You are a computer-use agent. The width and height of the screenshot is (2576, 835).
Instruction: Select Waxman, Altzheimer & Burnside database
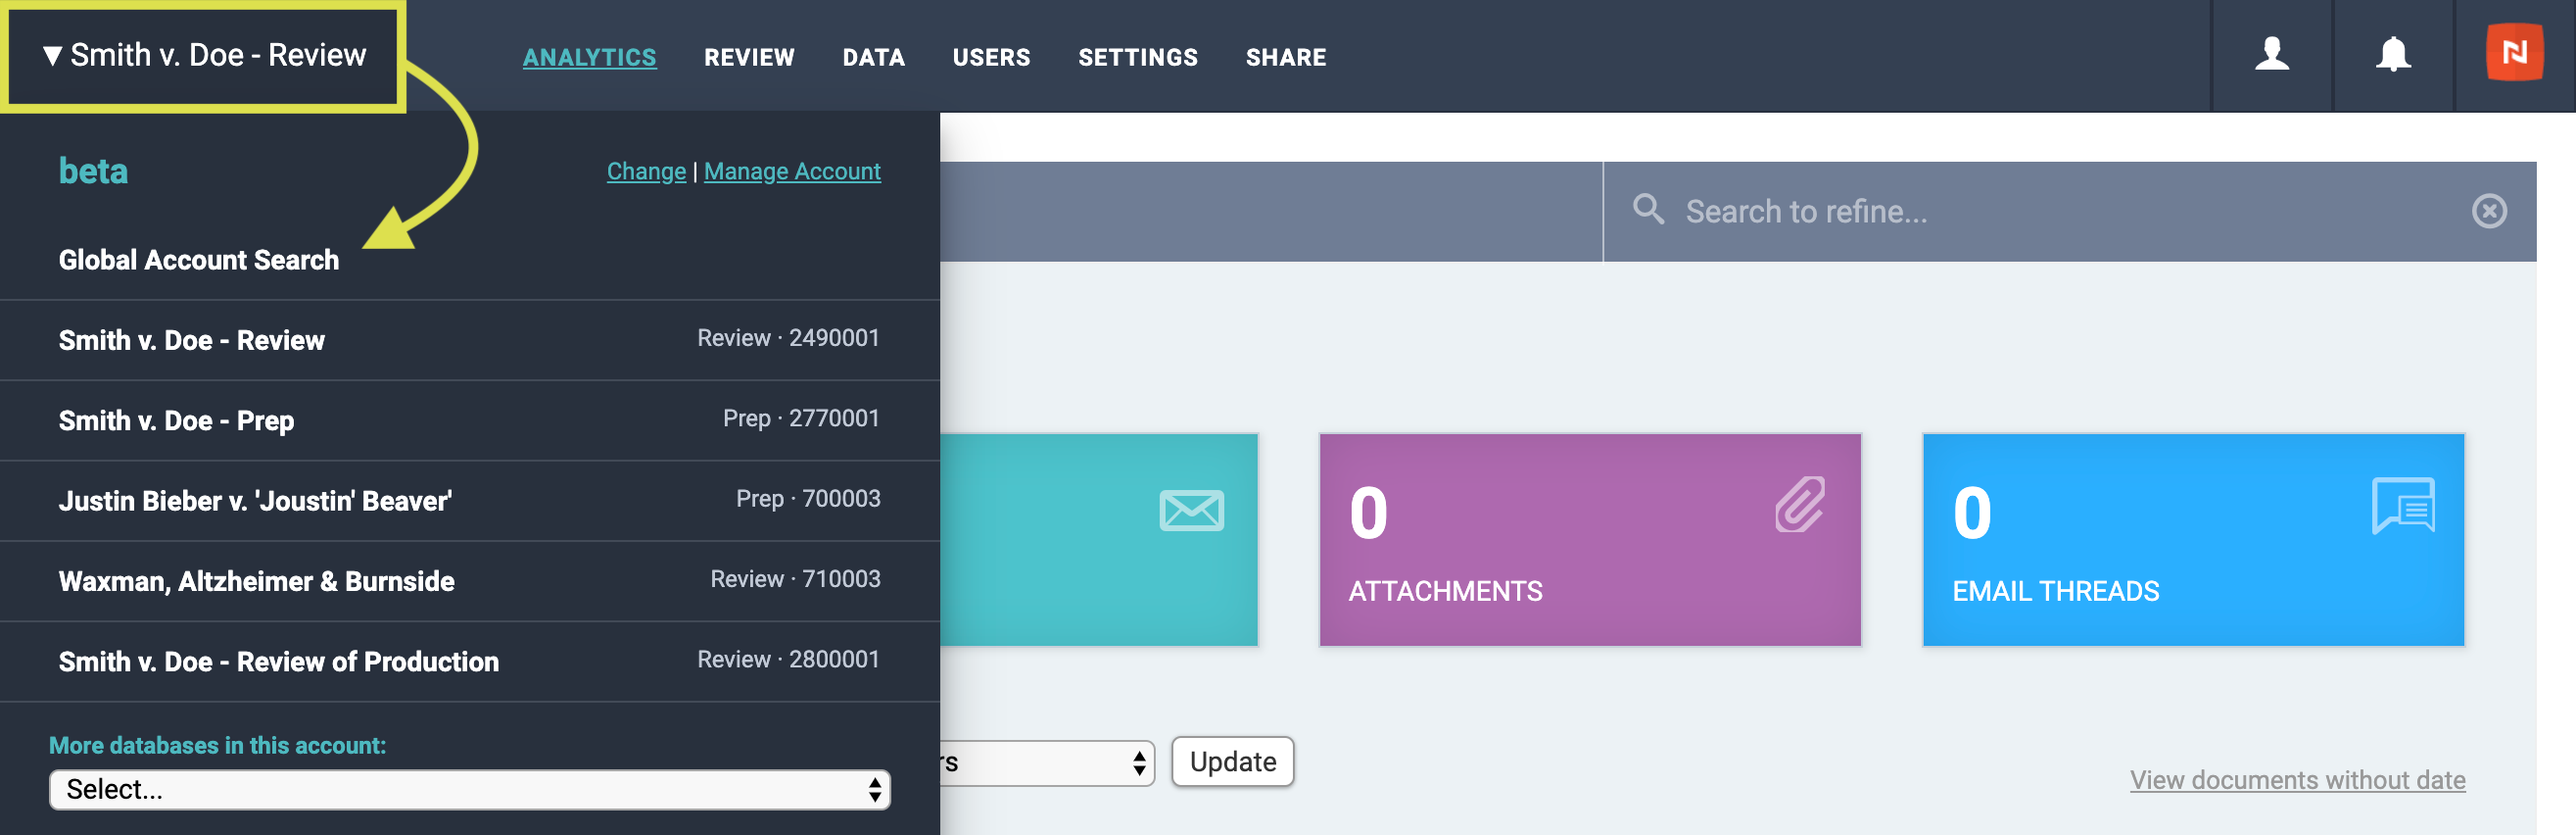(469, 581)
